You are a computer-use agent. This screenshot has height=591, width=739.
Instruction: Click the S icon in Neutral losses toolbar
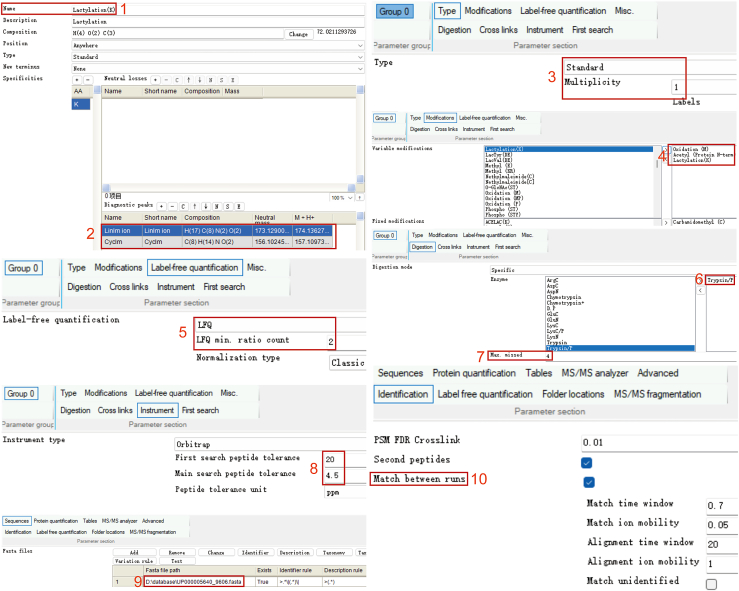click(222, 80)
